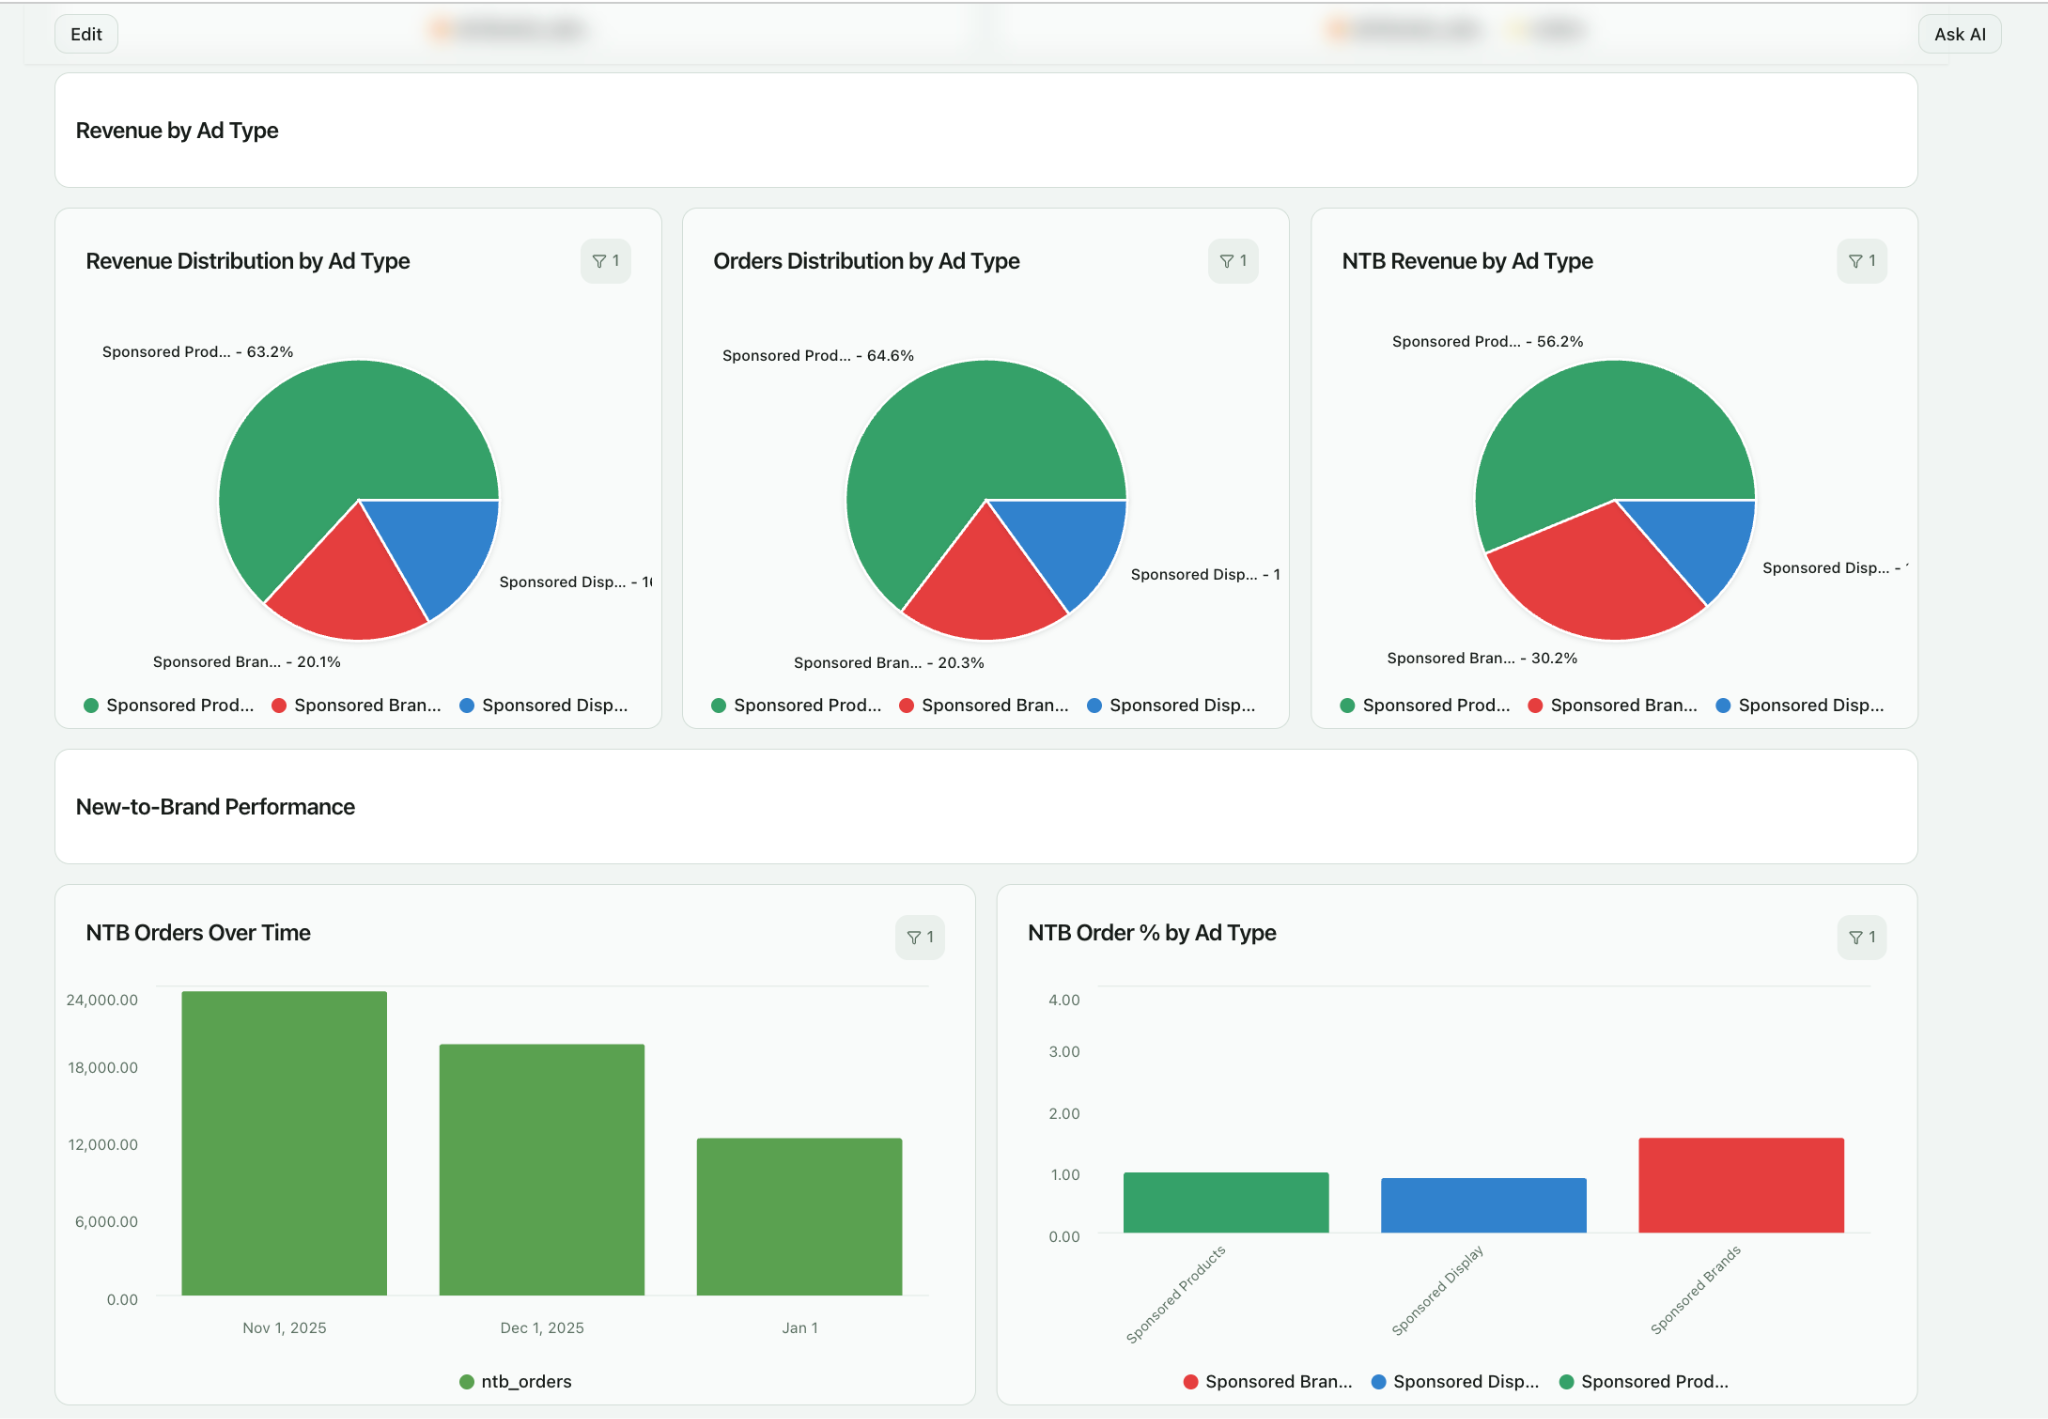Toggle the ntb_orders legend under NTB Orders chart

(x=516, y=1381)
